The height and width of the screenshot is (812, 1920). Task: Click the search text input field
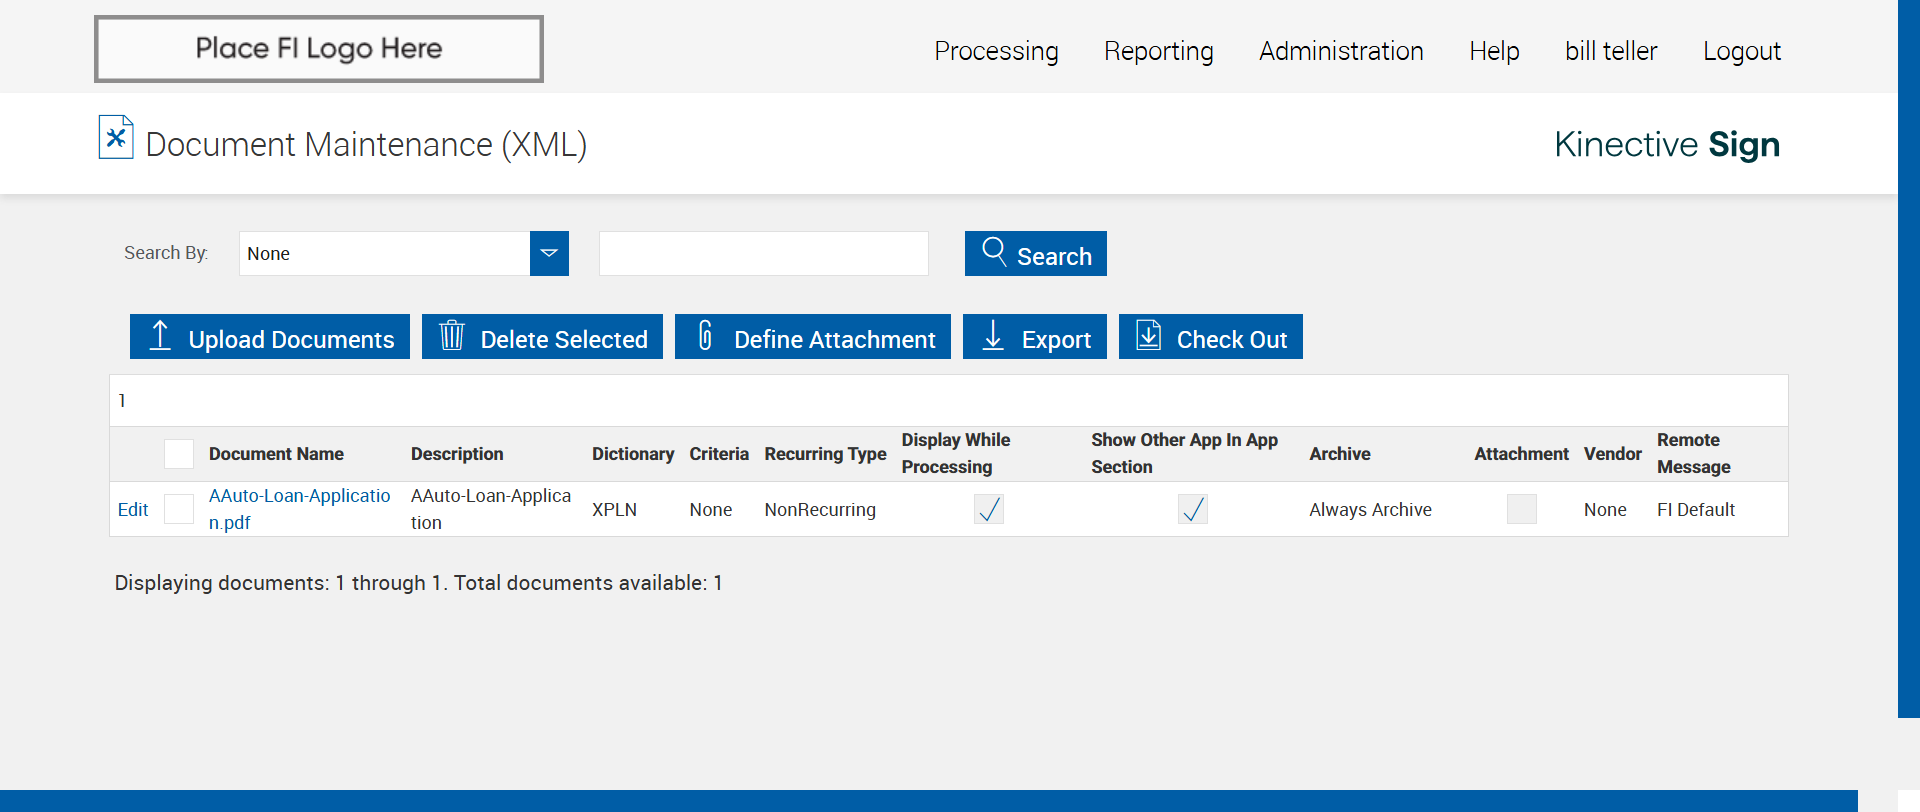click(x=764, y=253)
